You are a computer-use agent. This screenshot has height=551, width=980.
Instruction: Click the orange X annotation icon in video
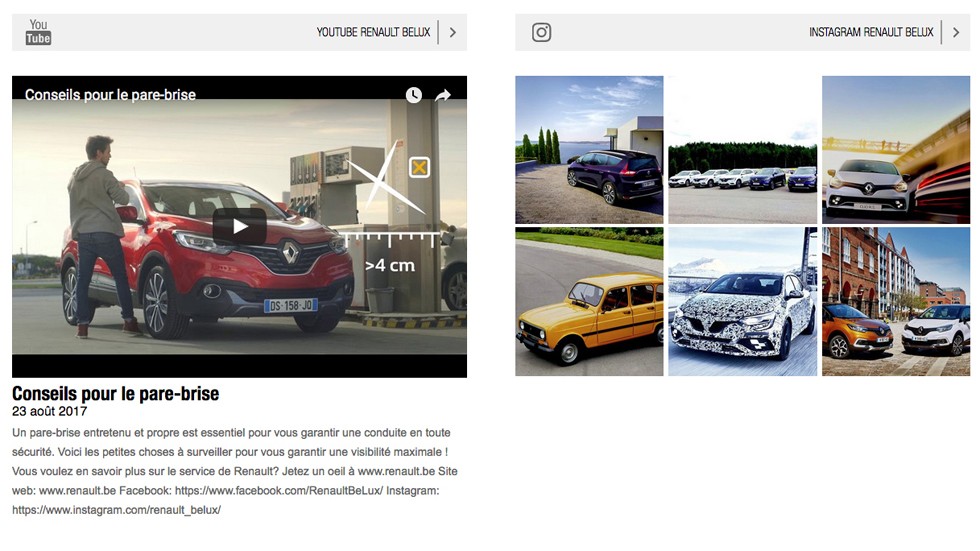[419, 167]
